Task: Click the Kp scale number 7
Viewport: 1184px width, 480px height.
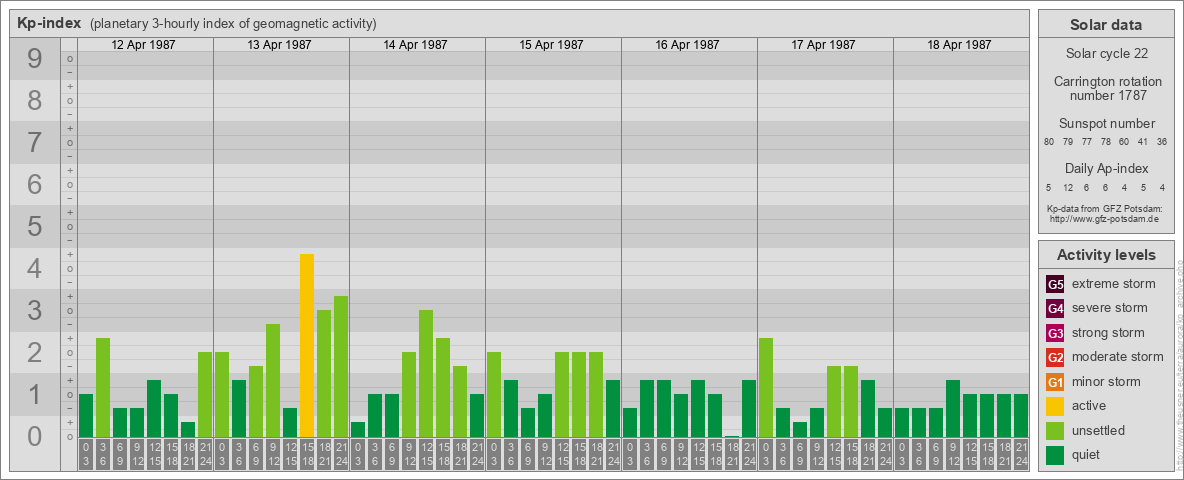Action: pyautogui.click(x=35, y=143)
